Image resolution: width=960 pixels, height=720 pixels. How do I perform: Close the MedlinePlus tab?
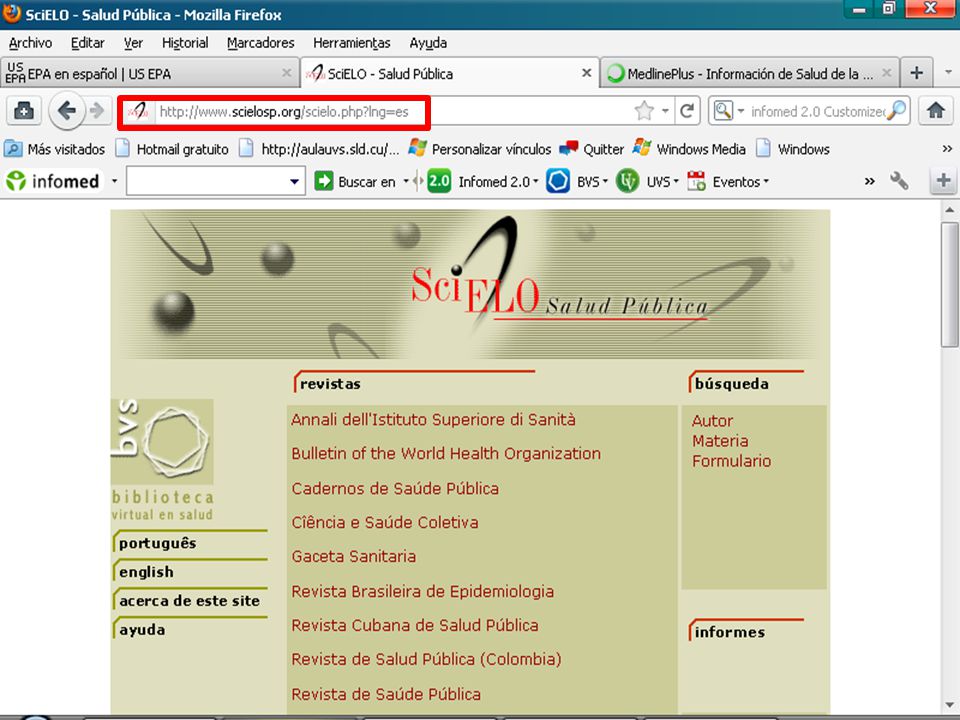pyautogui.click(x=887, y=73)
